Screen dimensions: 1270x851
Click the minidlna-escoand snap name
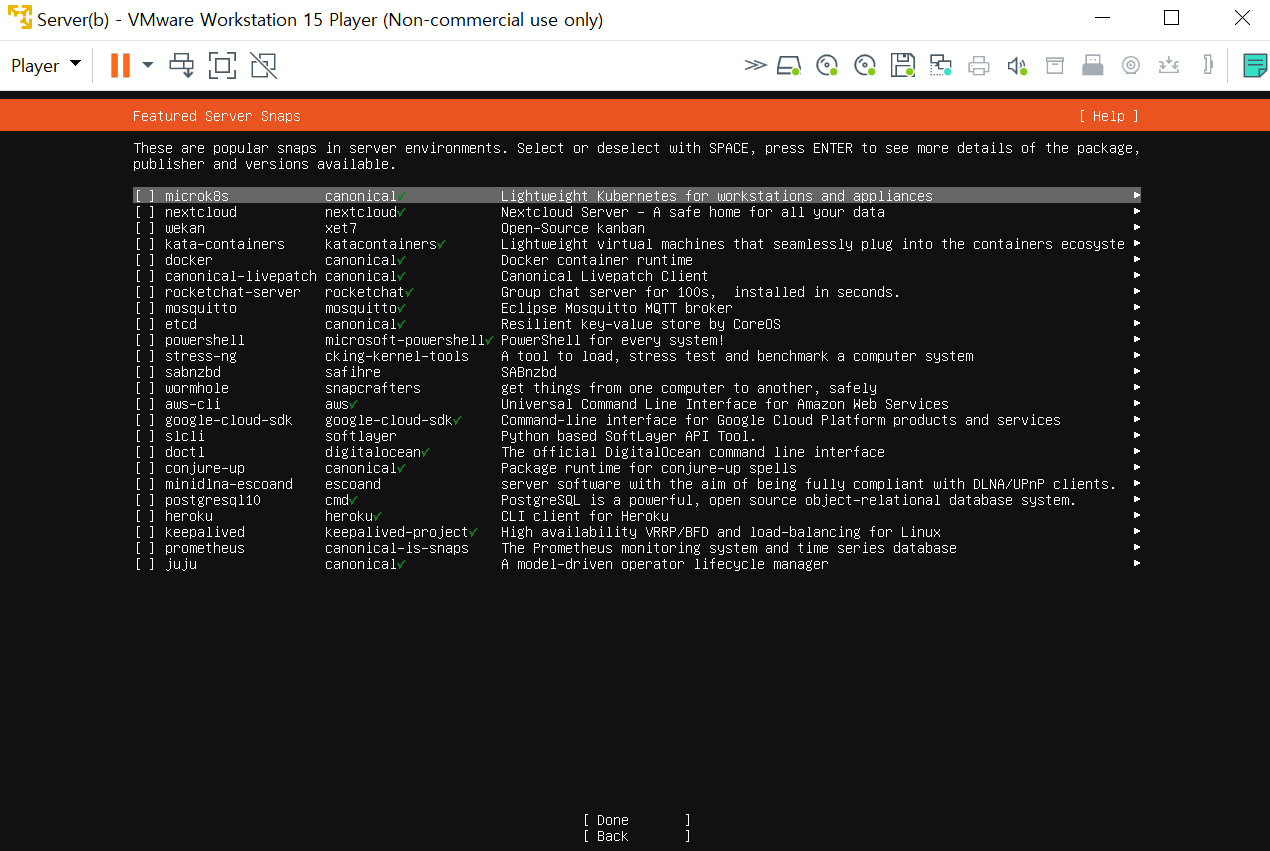pos(229,484)
